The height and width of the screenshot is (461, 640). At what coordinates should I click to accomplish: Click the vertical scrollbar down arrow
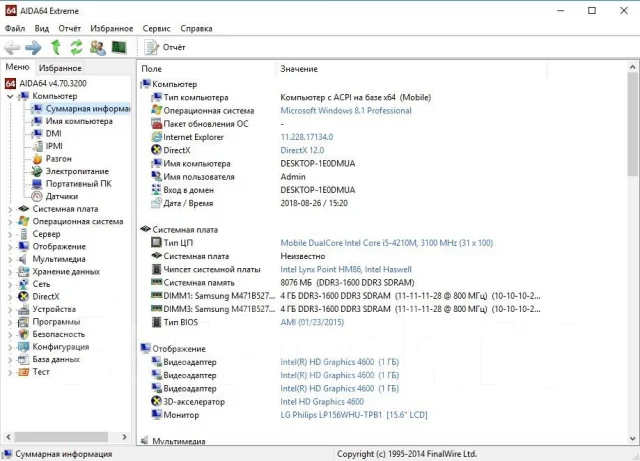point(632,439)
